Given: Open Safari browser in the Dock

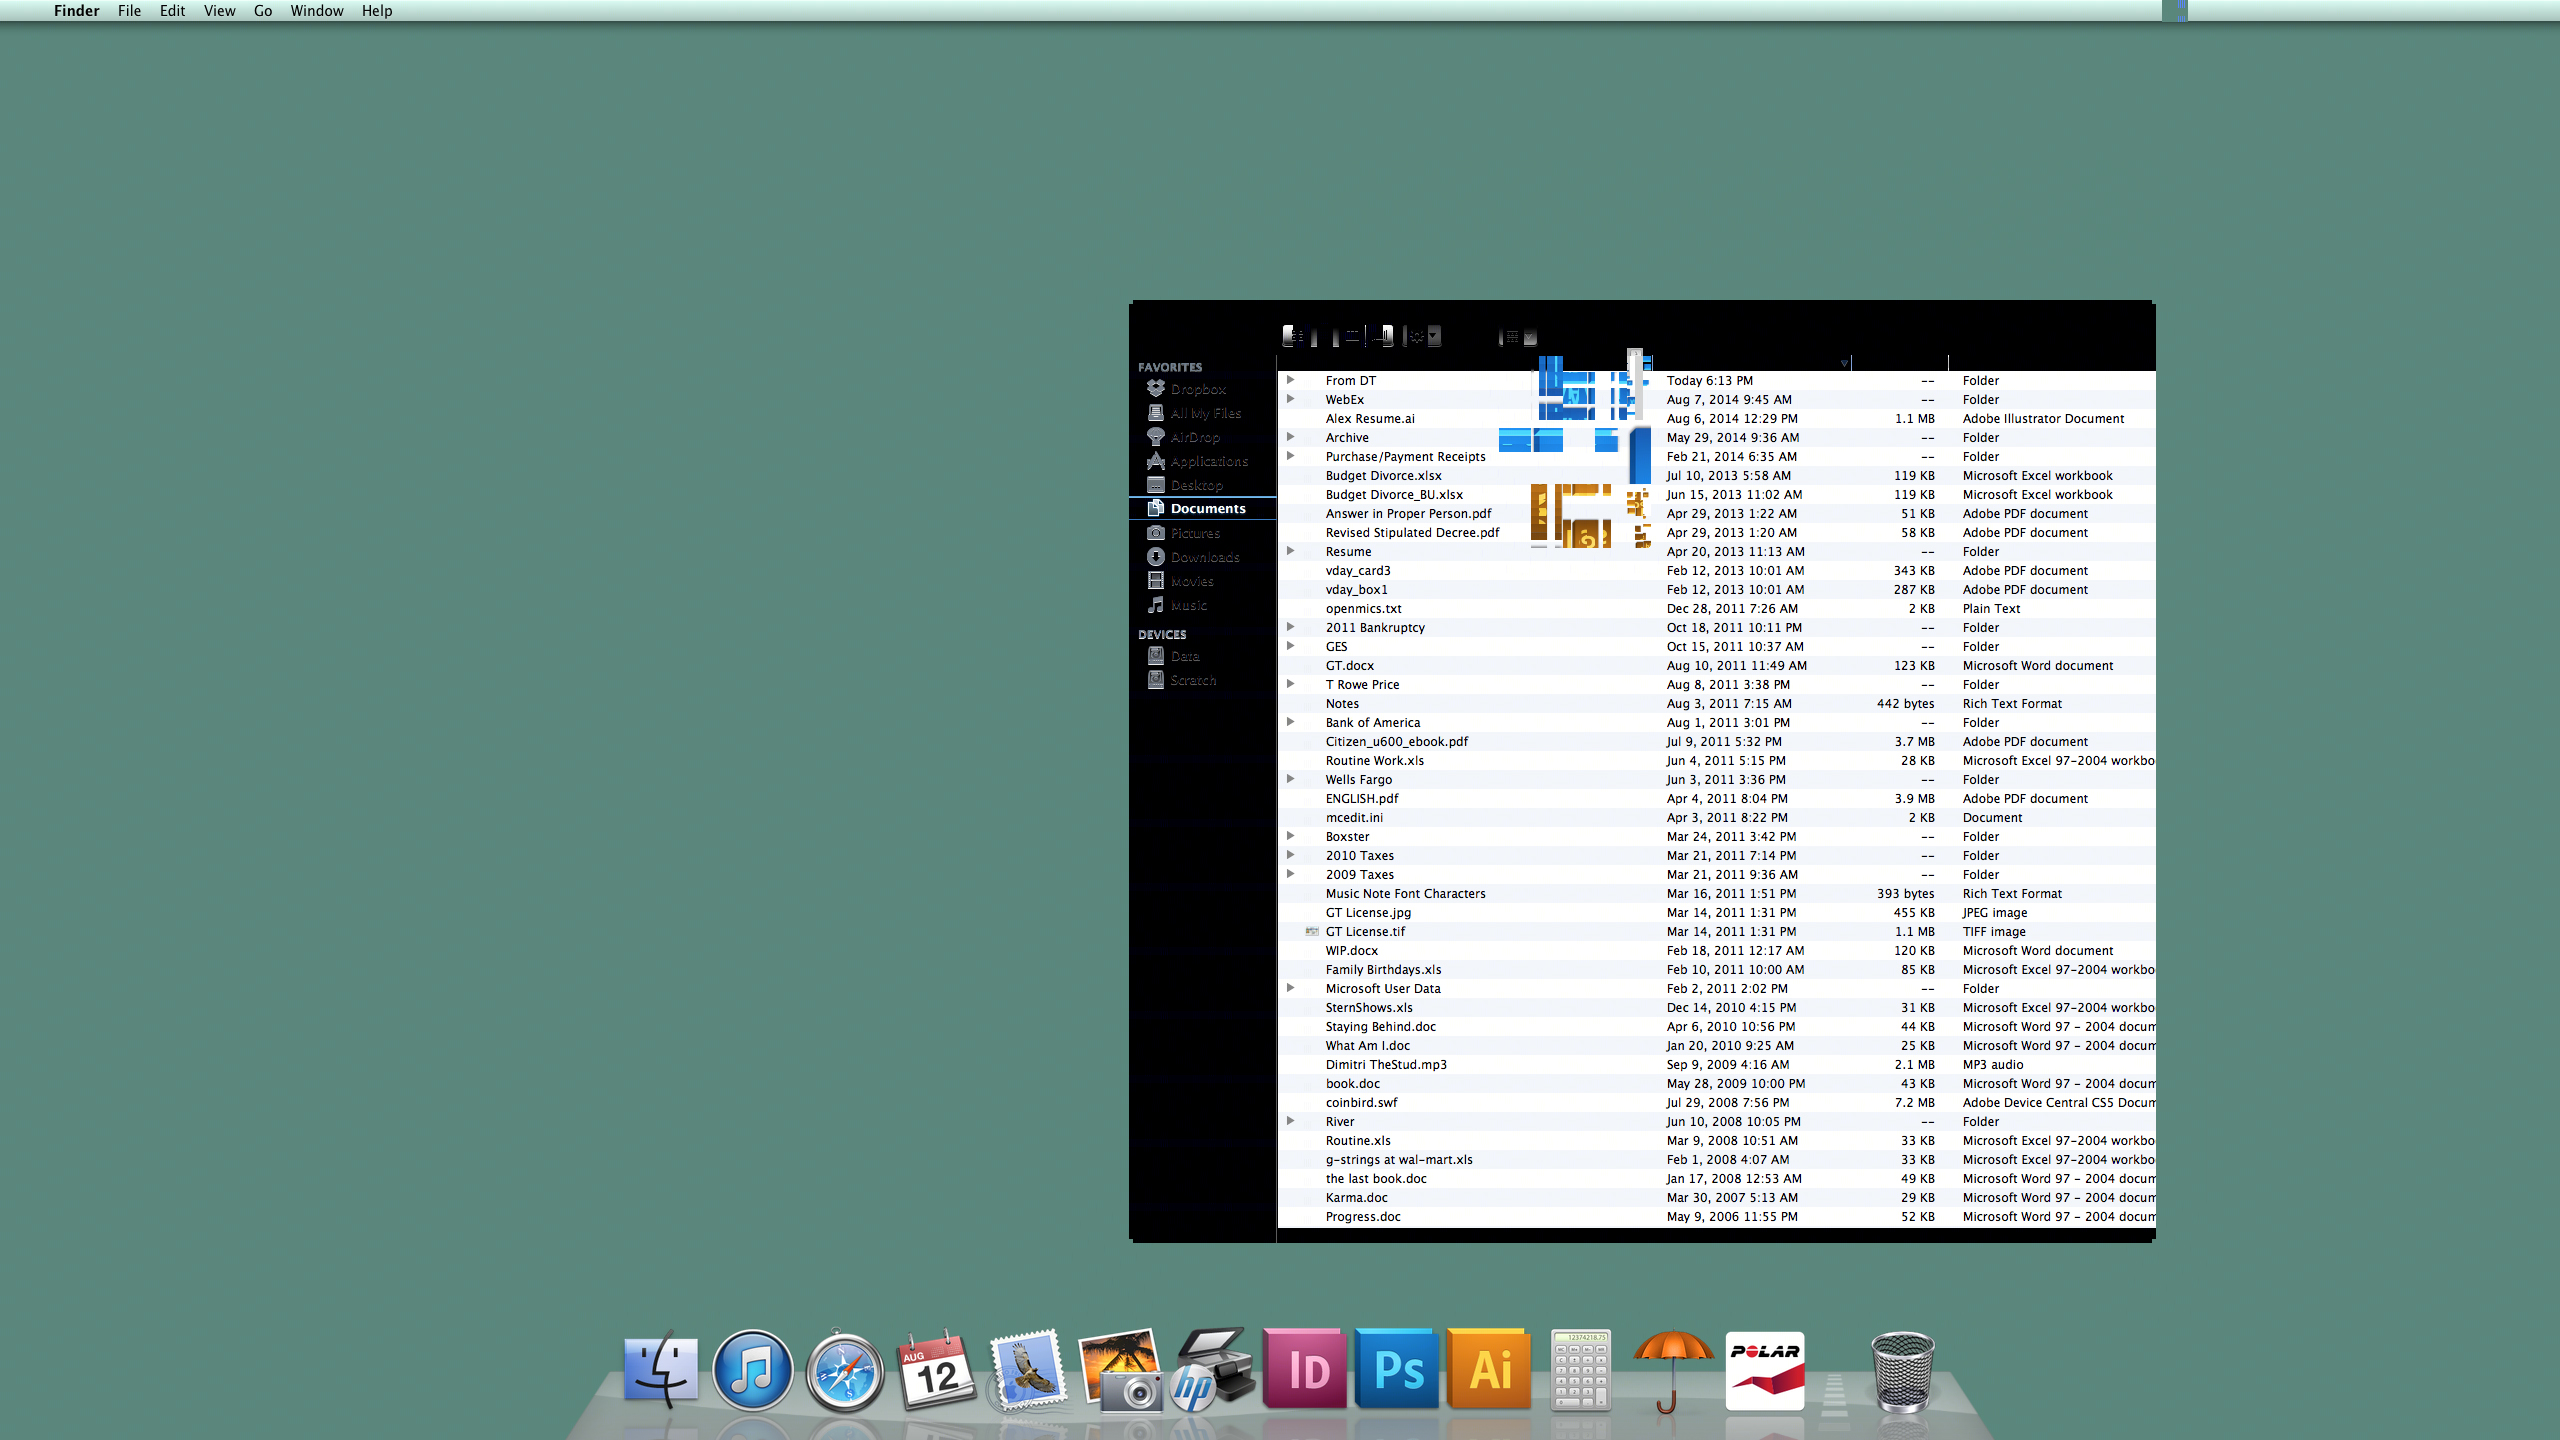Looking at the screenshot, I should click(845, 1370).
